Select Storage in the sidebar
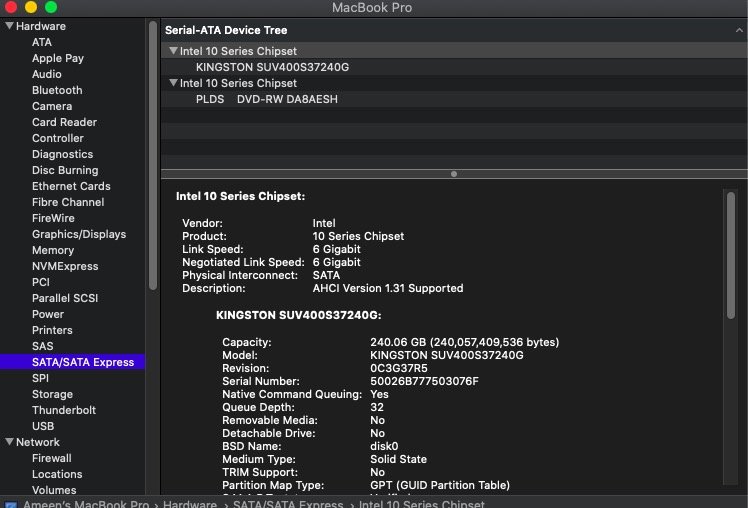 52,394
